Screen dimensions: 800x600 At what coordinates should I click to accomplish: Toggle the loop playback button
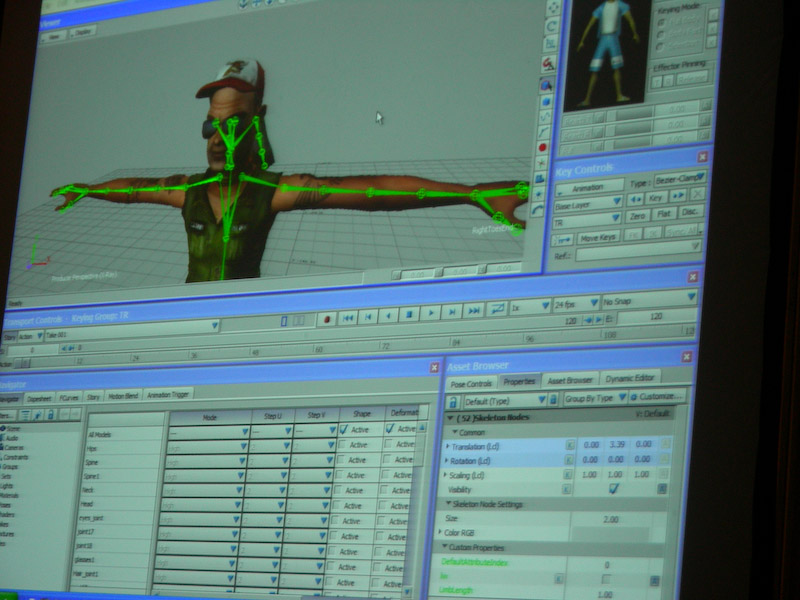tap(496, 309)
